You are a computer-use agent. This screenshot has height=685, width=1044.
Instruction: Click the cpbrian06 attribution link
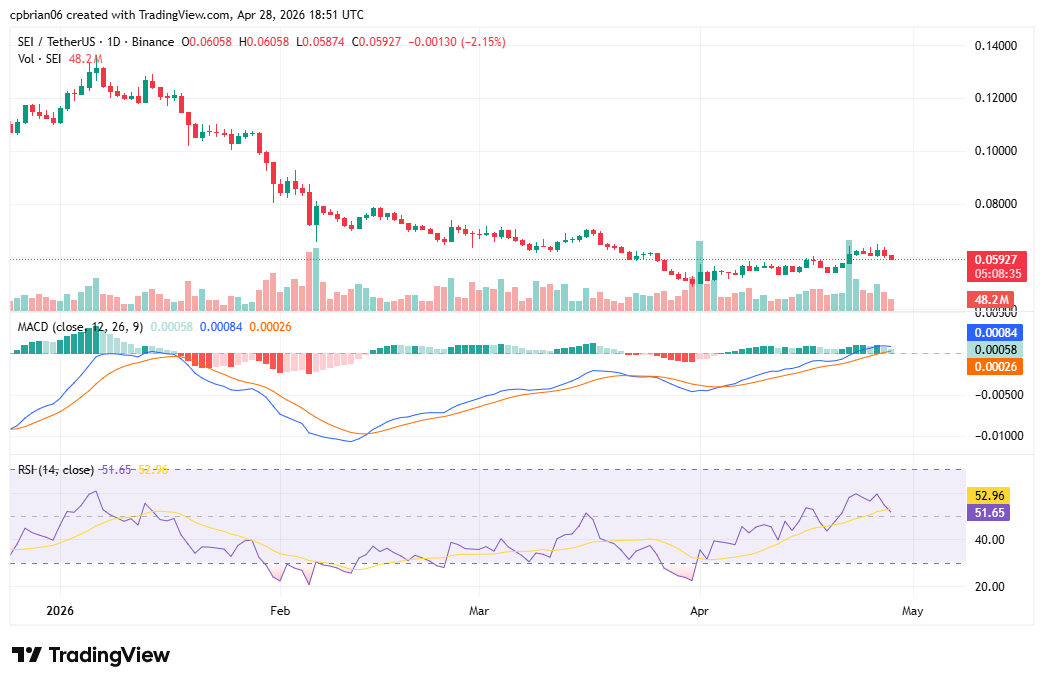[36, 14]
